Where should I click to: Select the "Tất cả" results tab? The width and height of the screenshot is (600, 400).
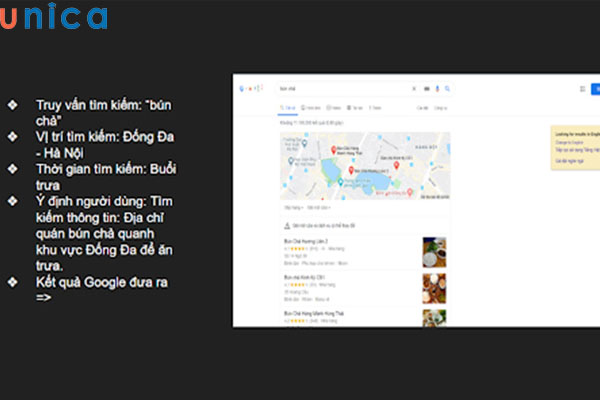coord(288,108)
